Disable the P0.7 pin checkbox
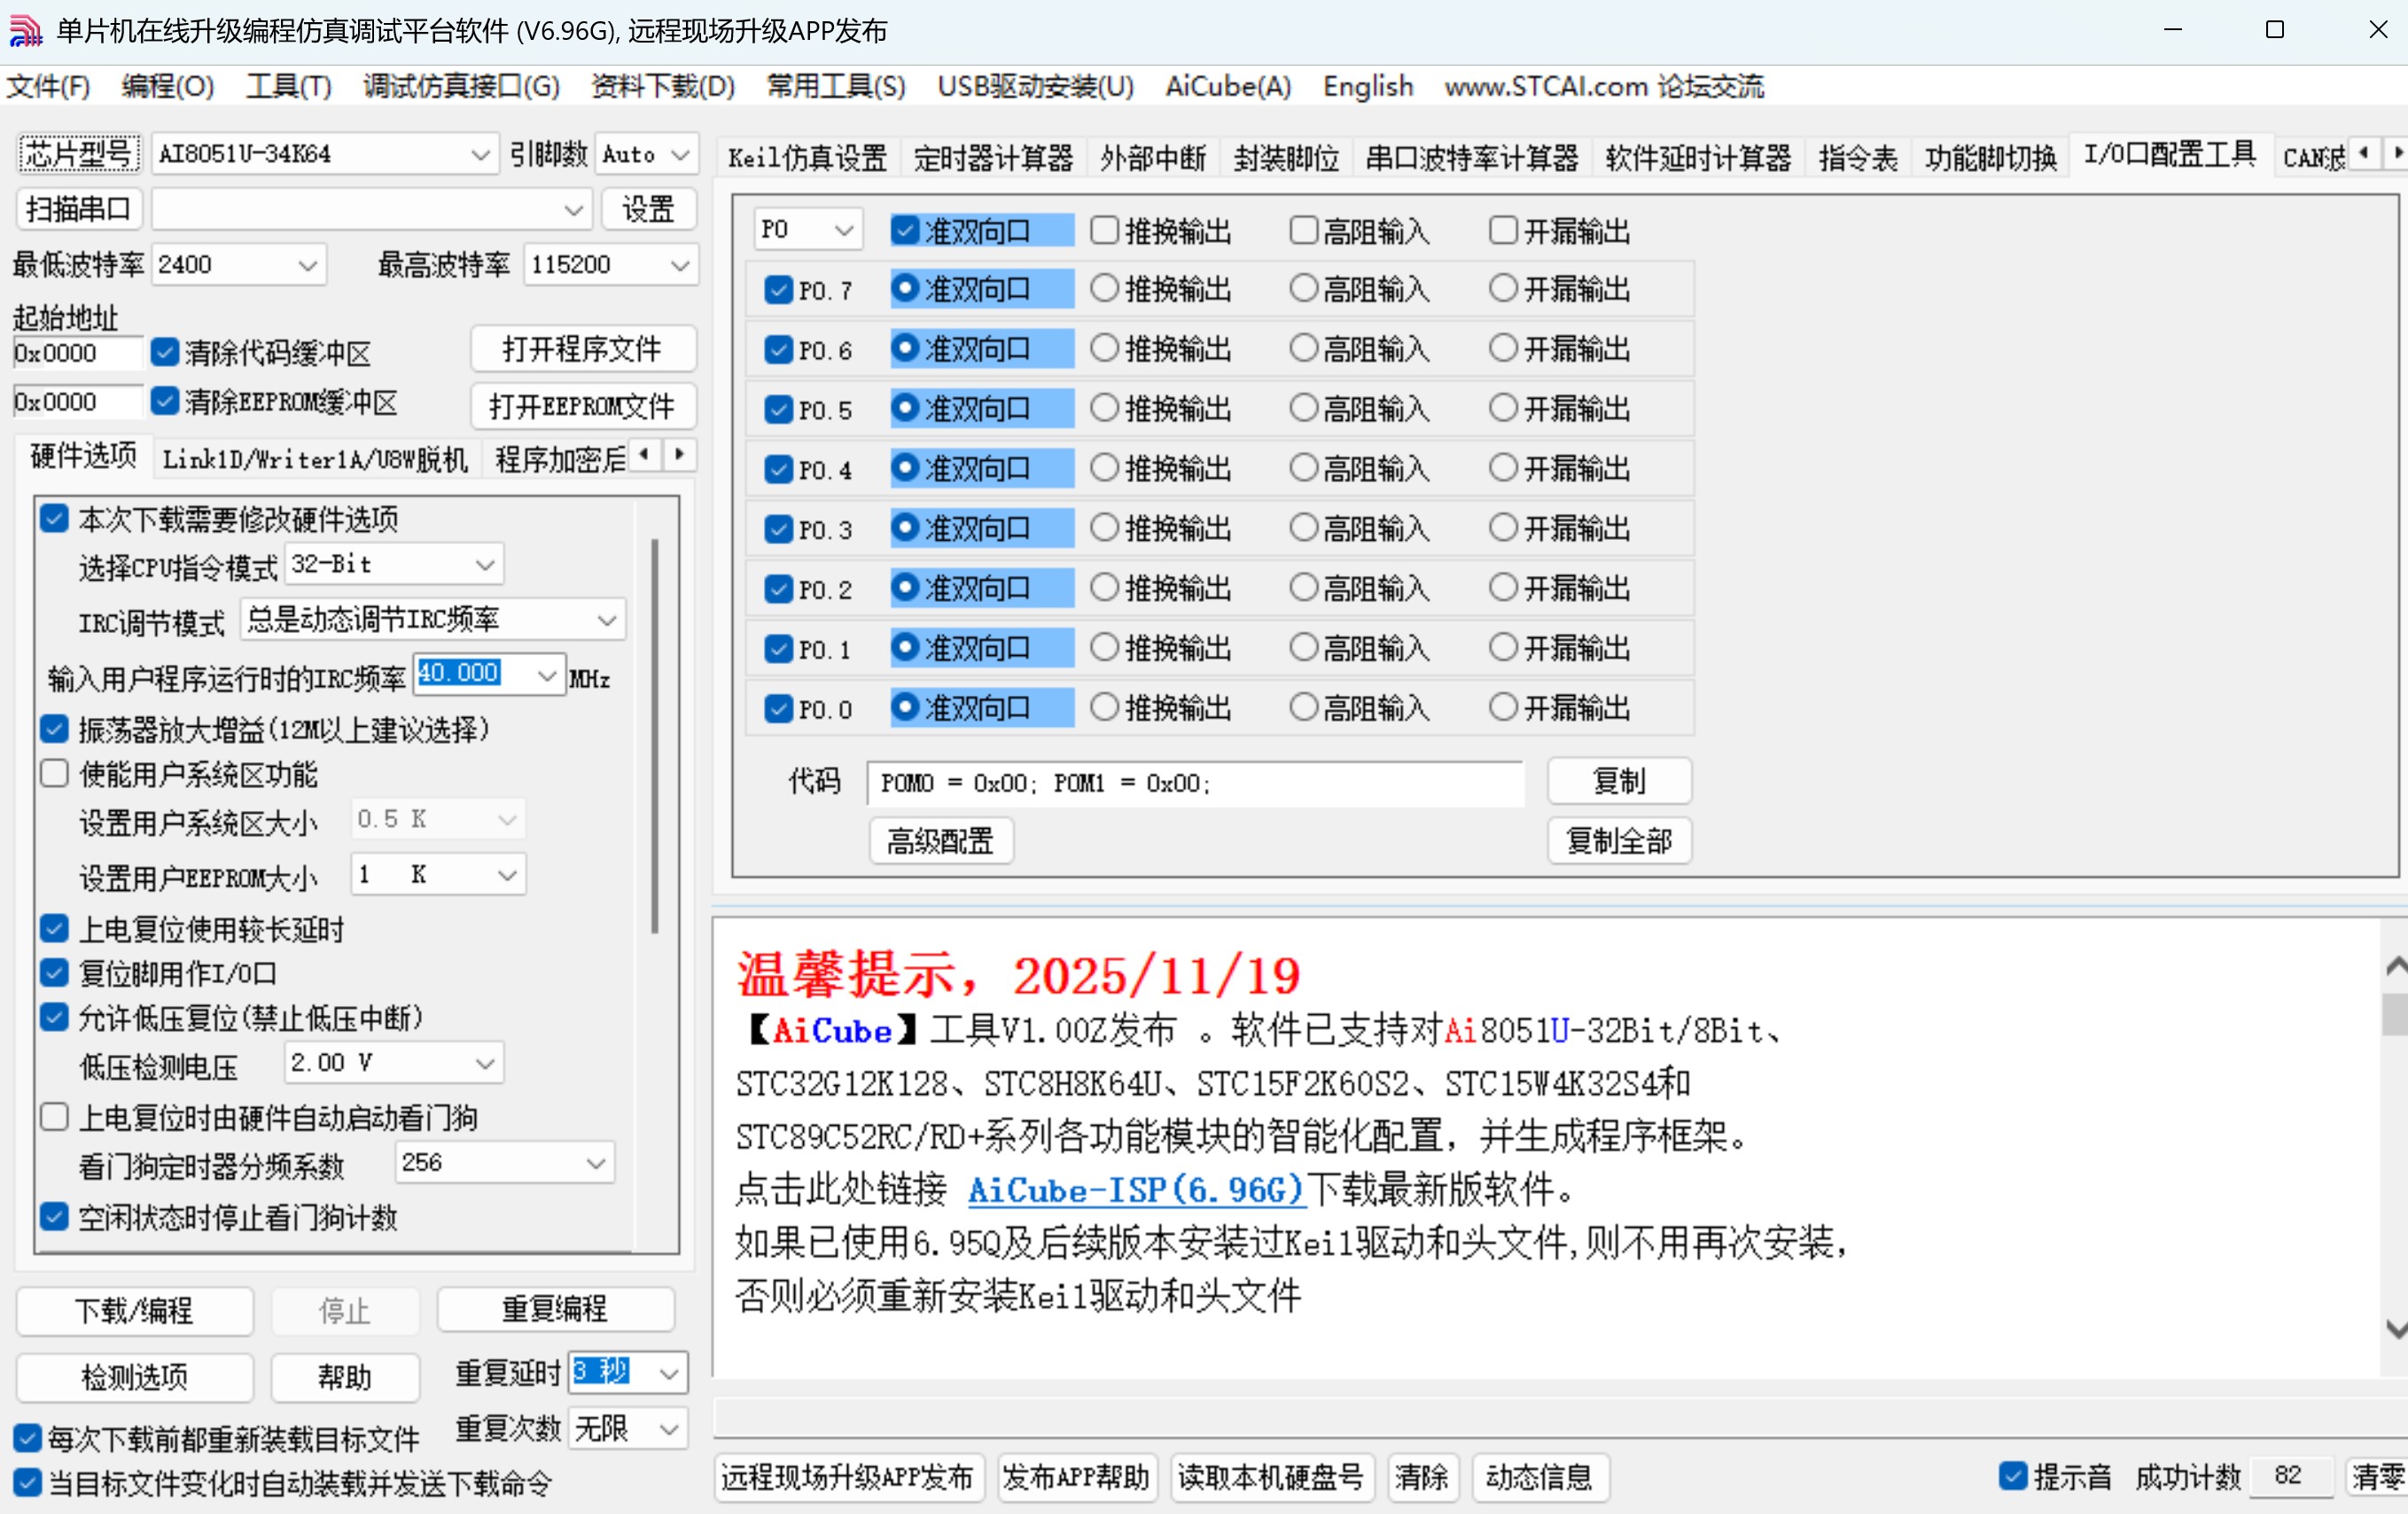 pyautogui.click(x=779, y=289)
